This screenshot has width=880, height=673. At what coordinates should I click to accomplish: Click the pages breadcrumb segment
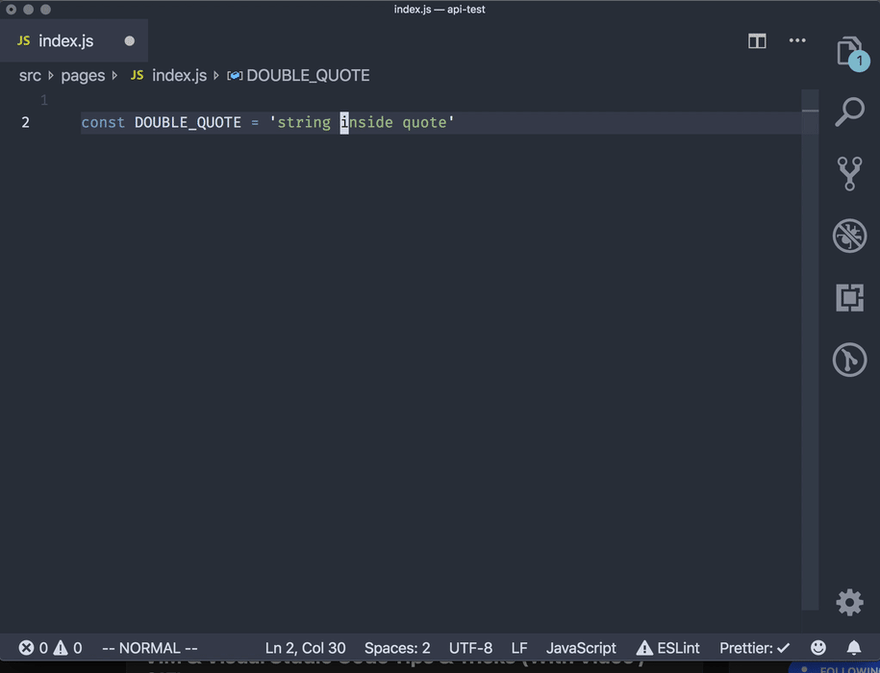[x=82, y=76]
